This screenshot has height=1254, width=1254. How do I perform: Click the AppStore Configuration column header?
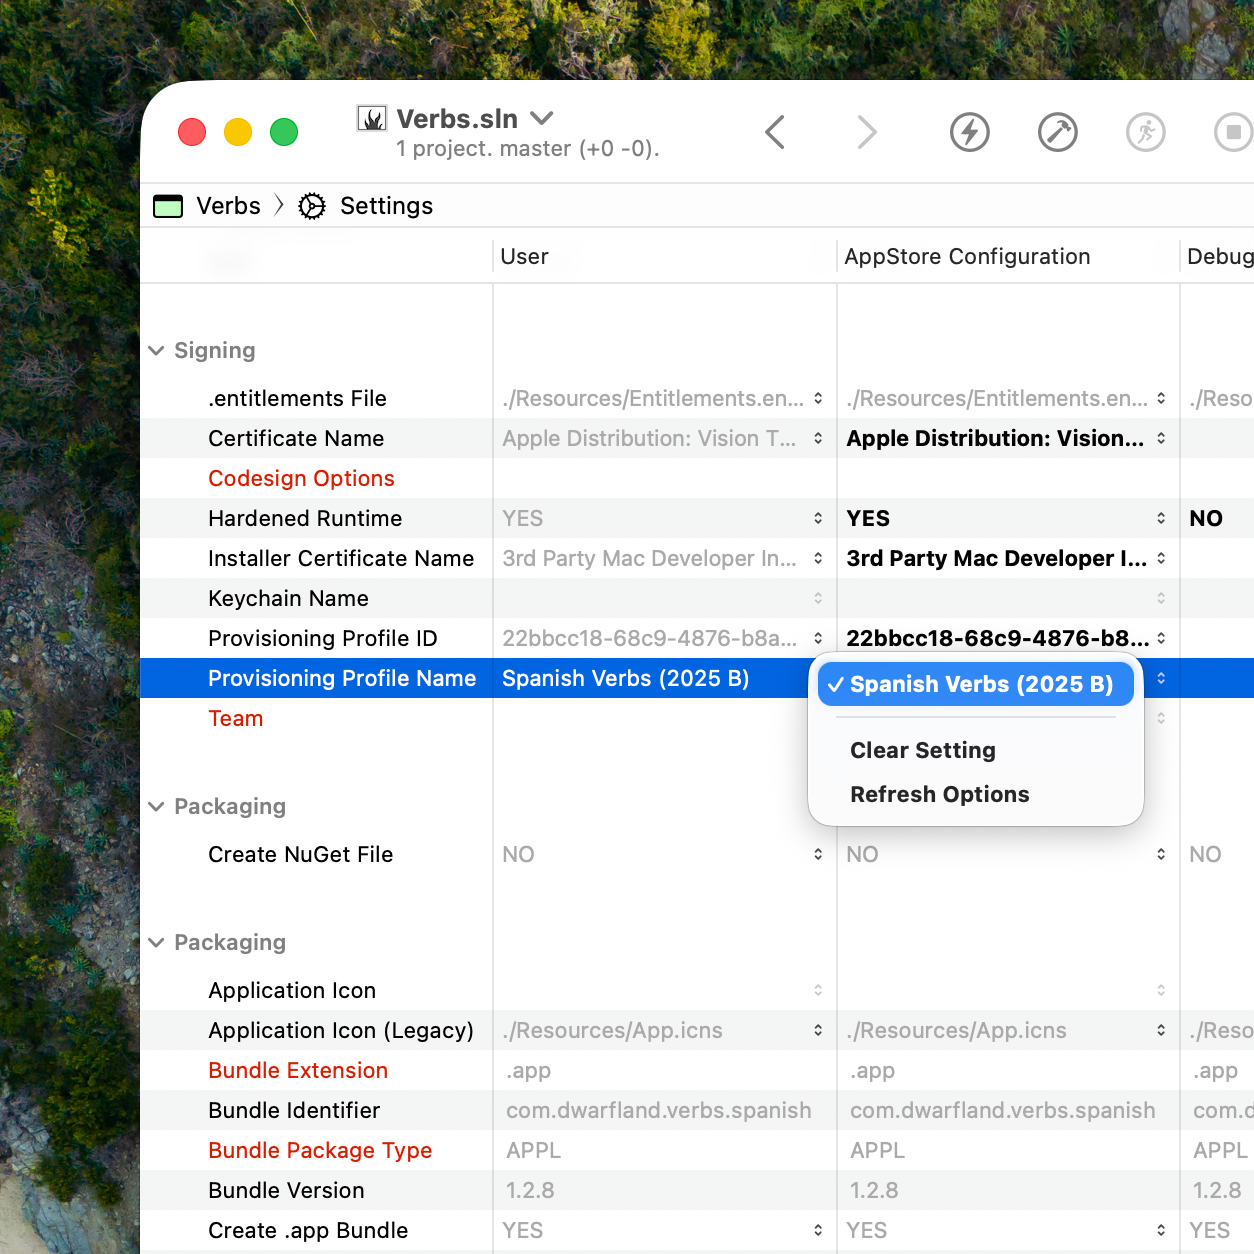click(x=967, y=257)
